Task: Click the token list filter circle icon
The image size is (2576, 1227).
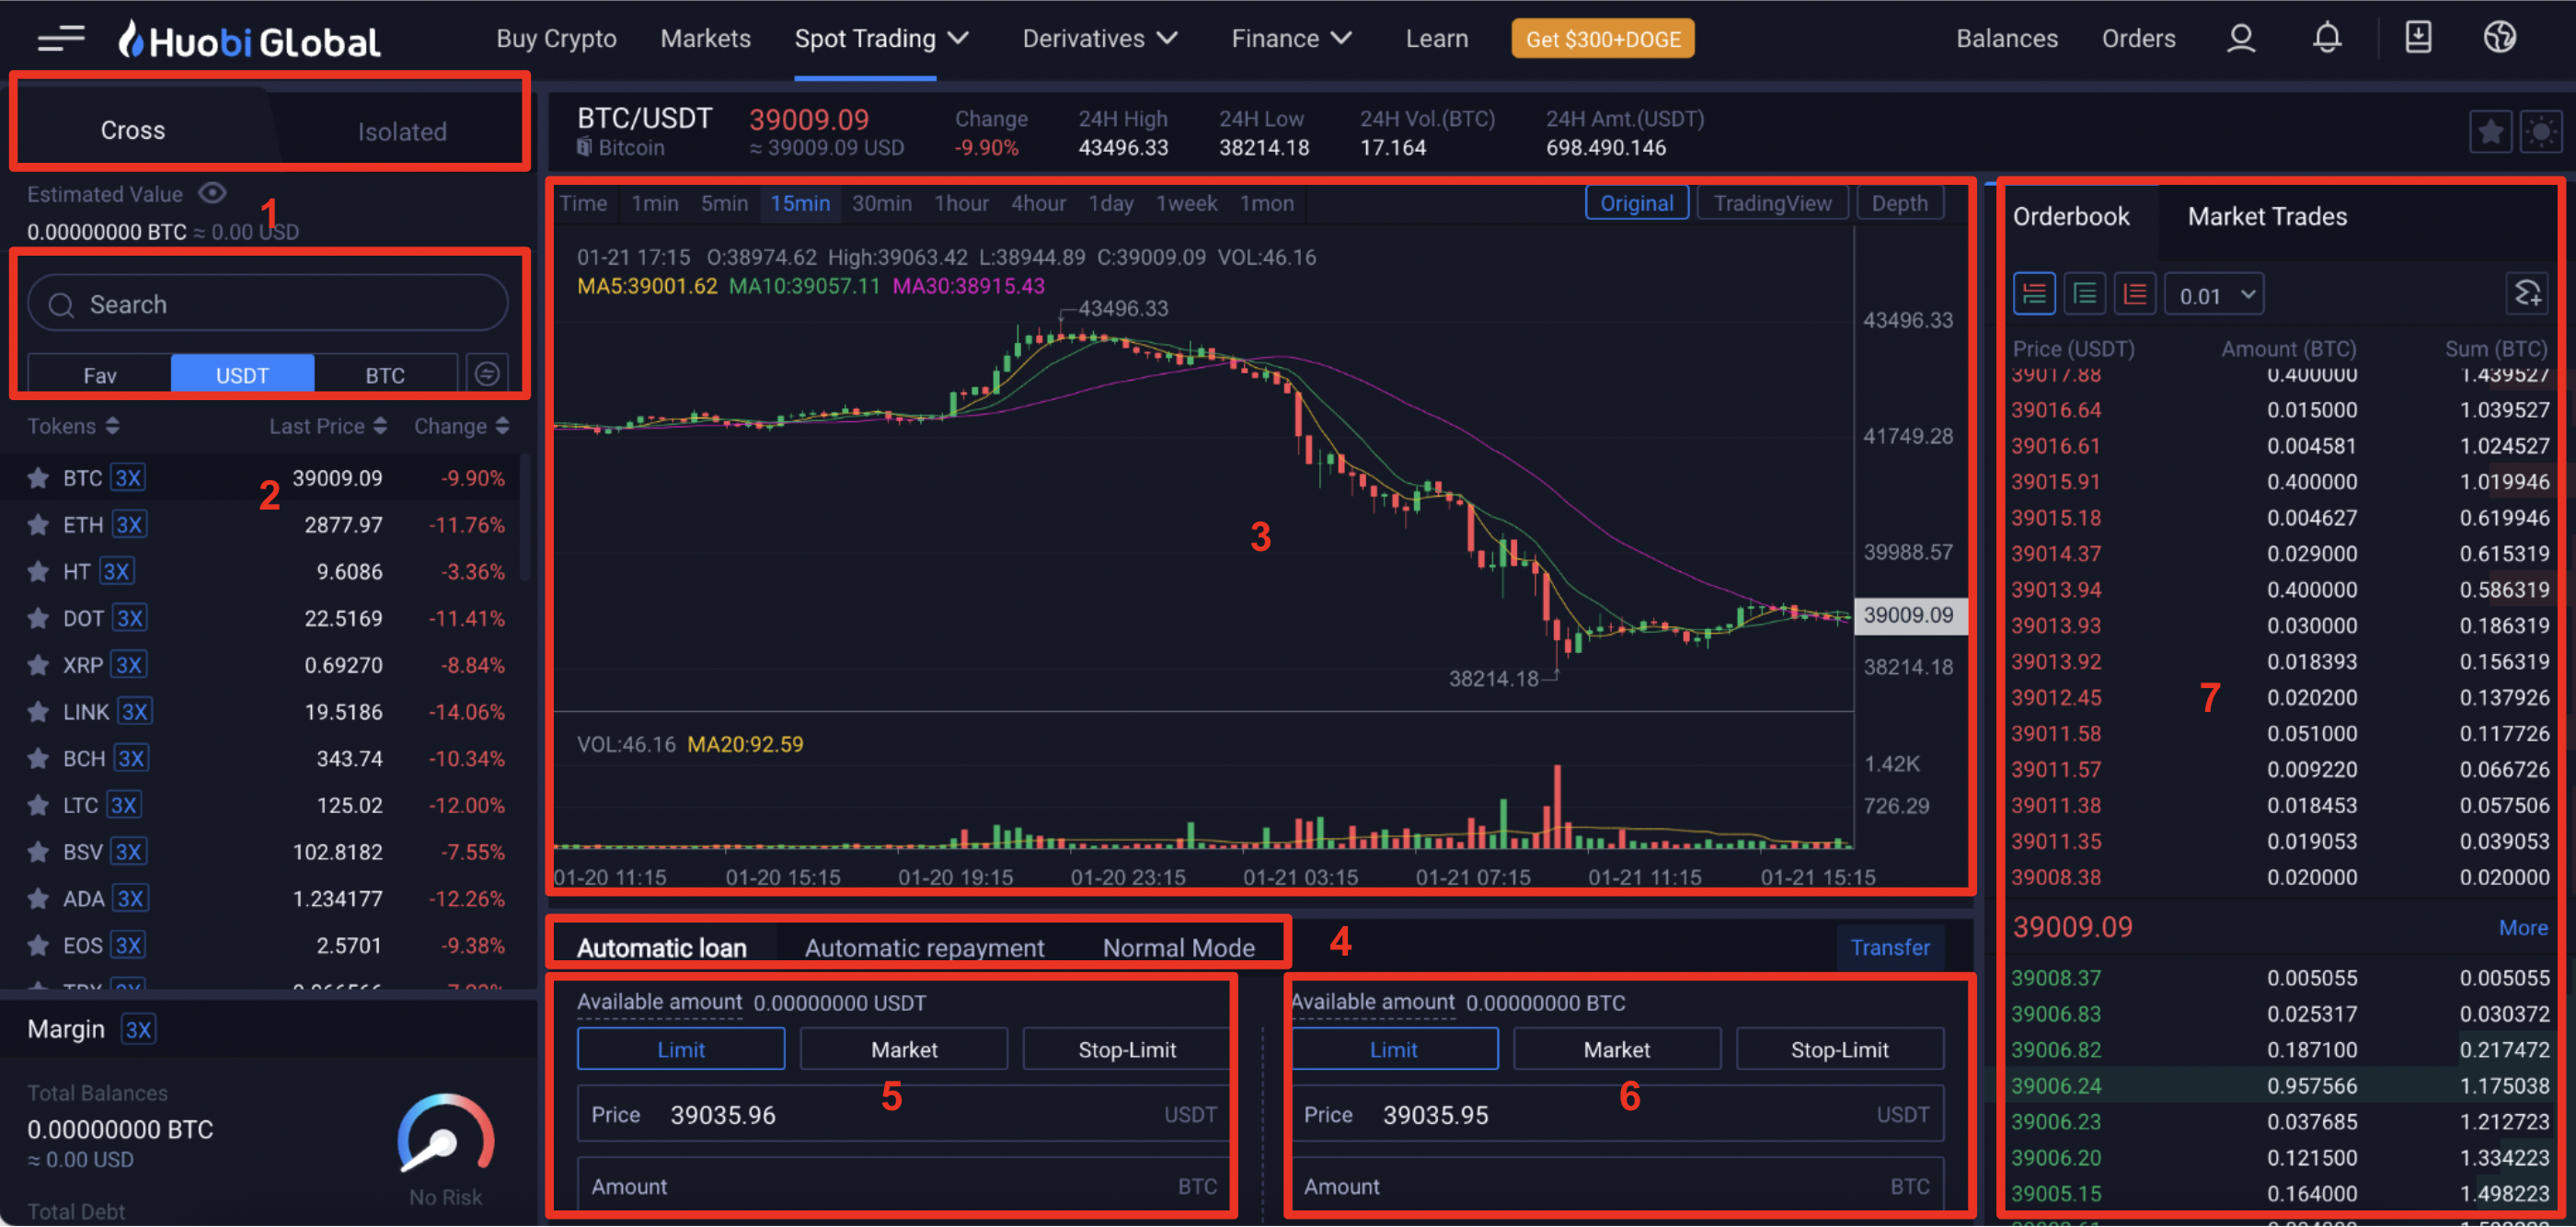Action: pos(487,374)
